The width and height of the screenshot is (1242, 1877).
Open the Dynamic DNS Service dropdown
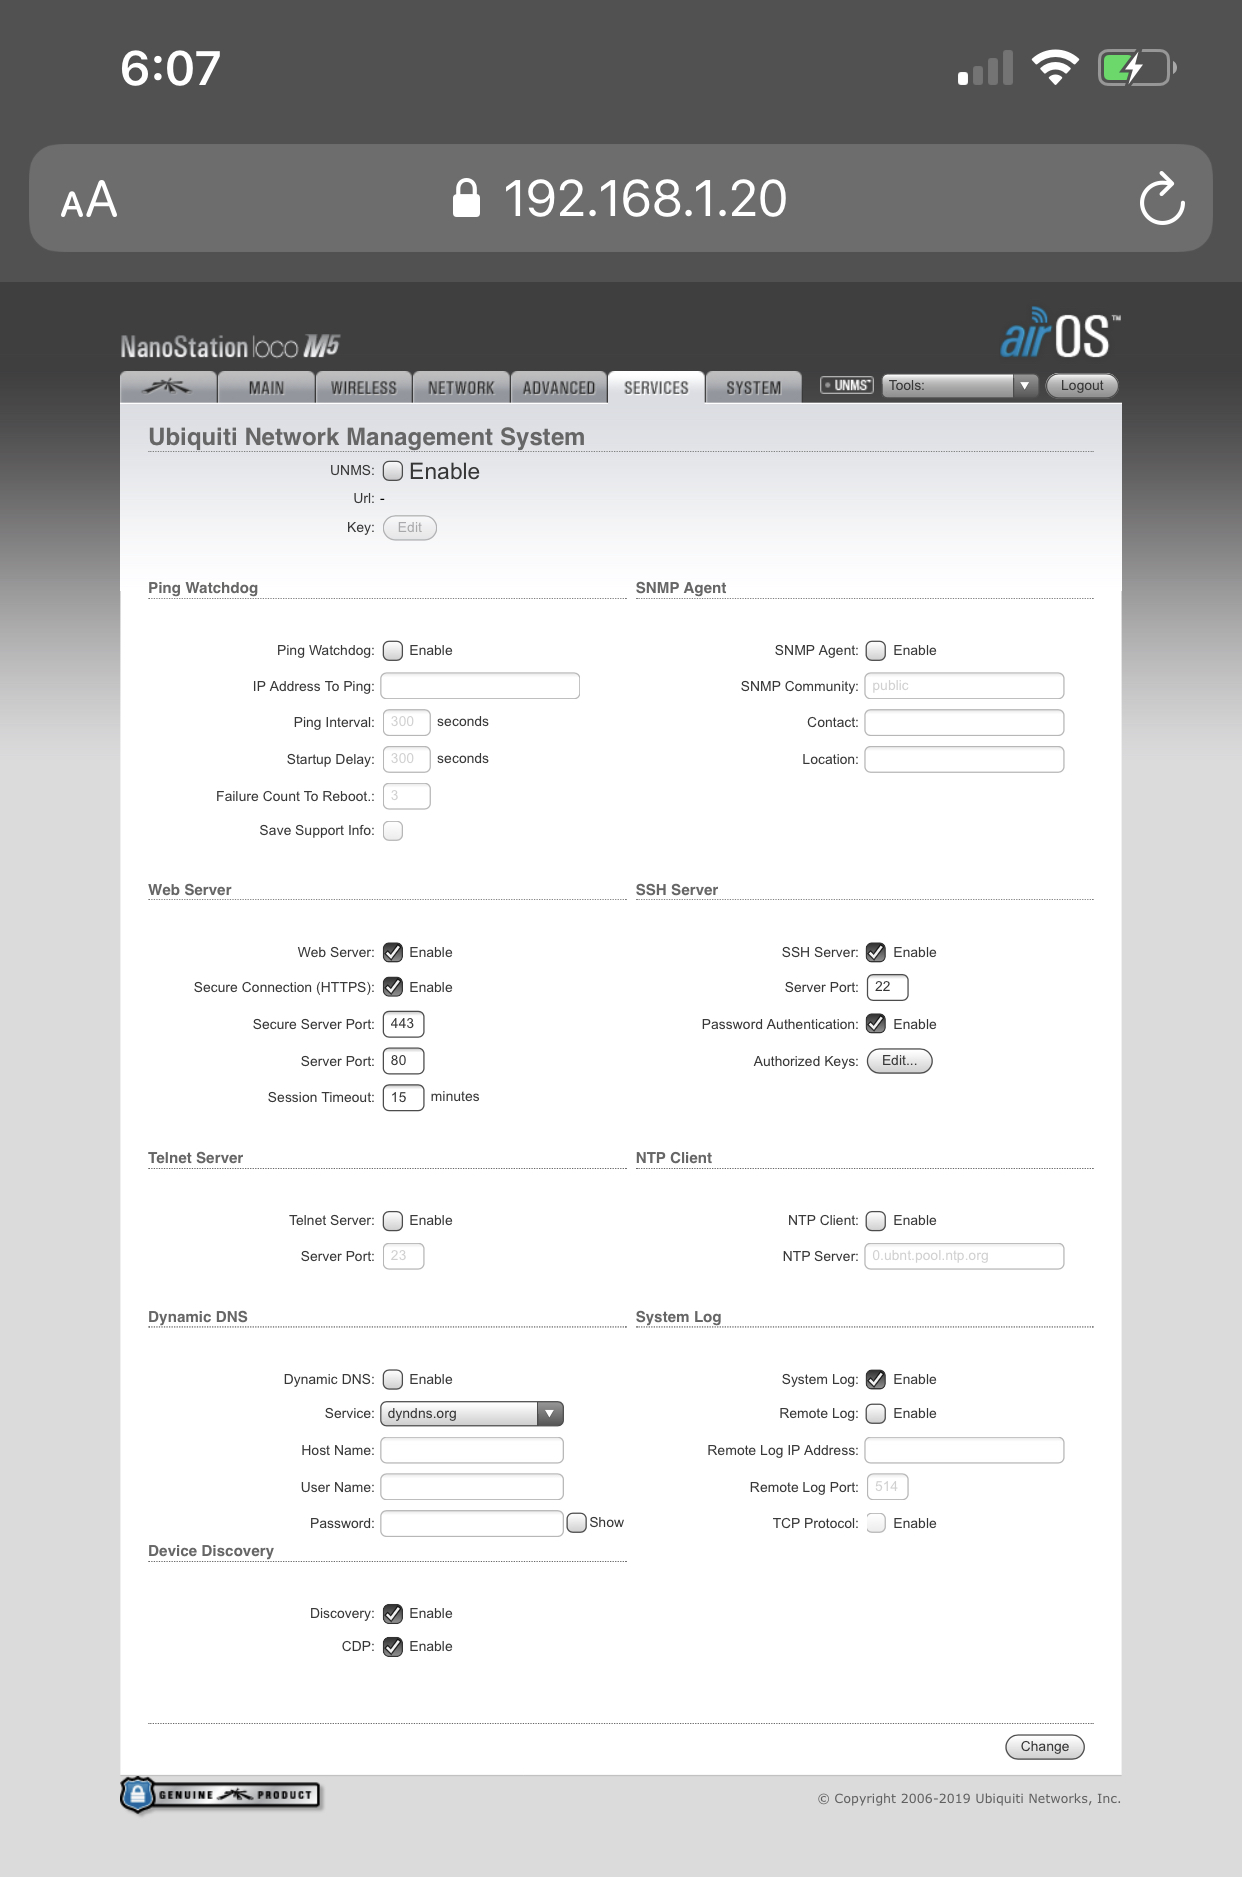coord(472,1413)
